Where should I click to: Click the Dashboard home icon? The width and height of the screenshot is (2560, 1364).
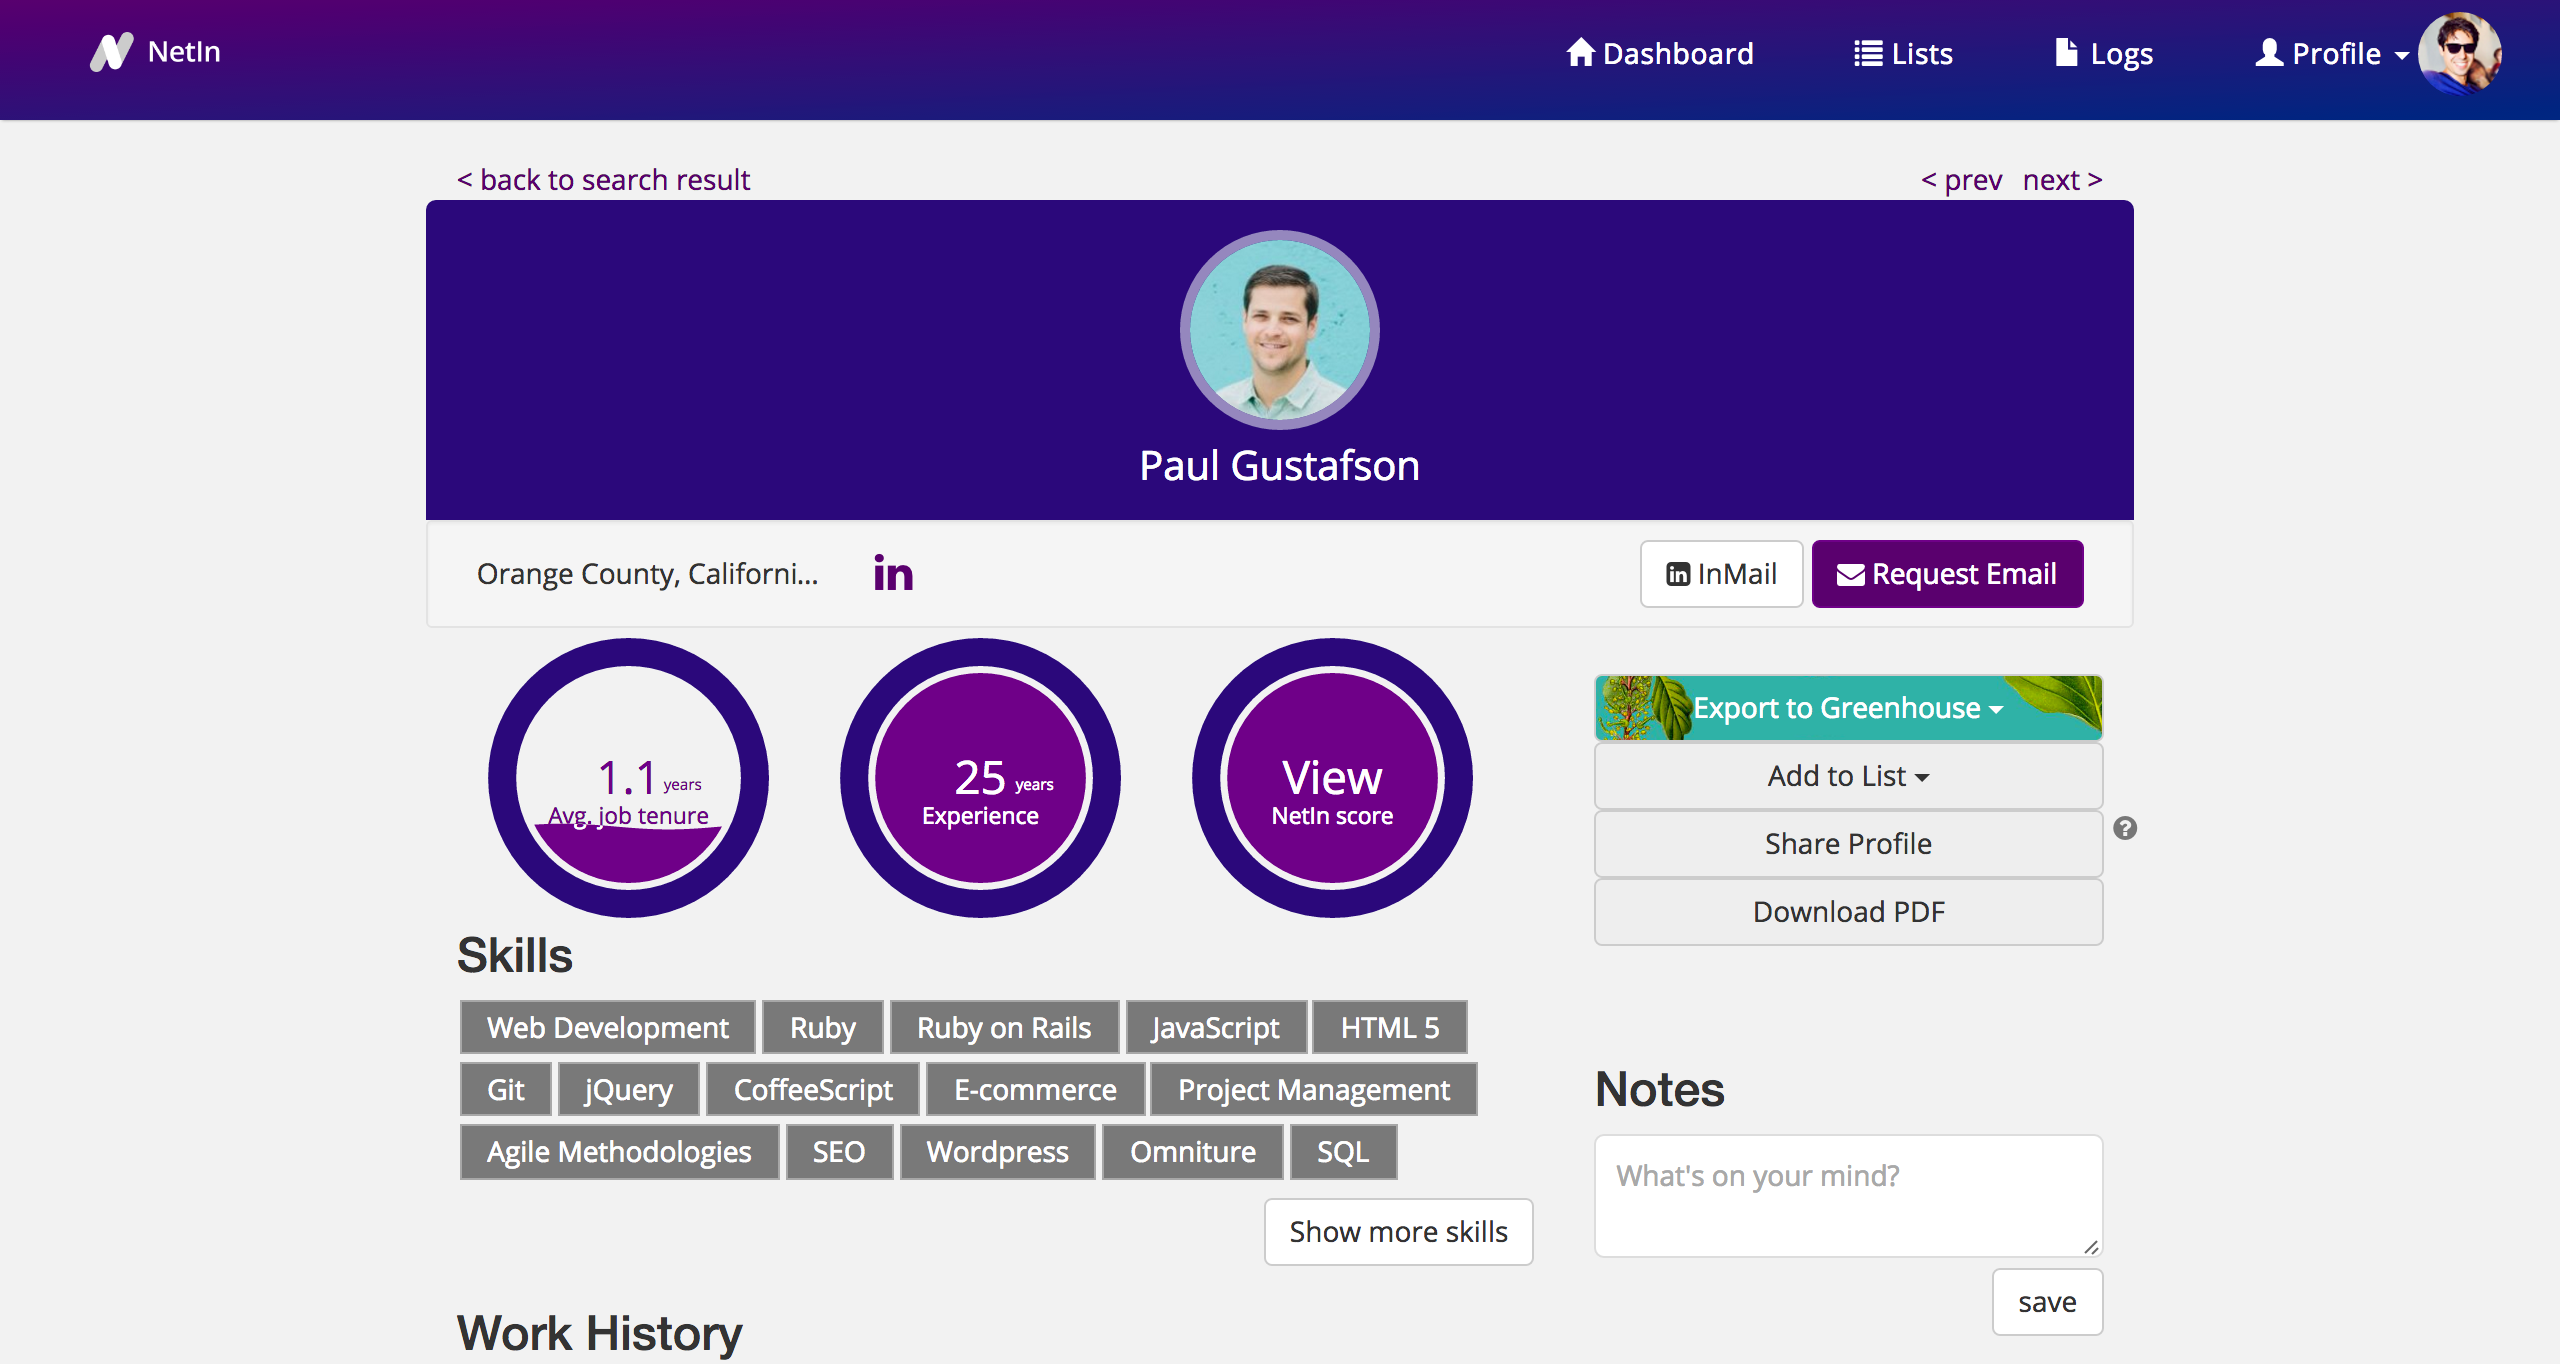click(x=1580, y=53)
